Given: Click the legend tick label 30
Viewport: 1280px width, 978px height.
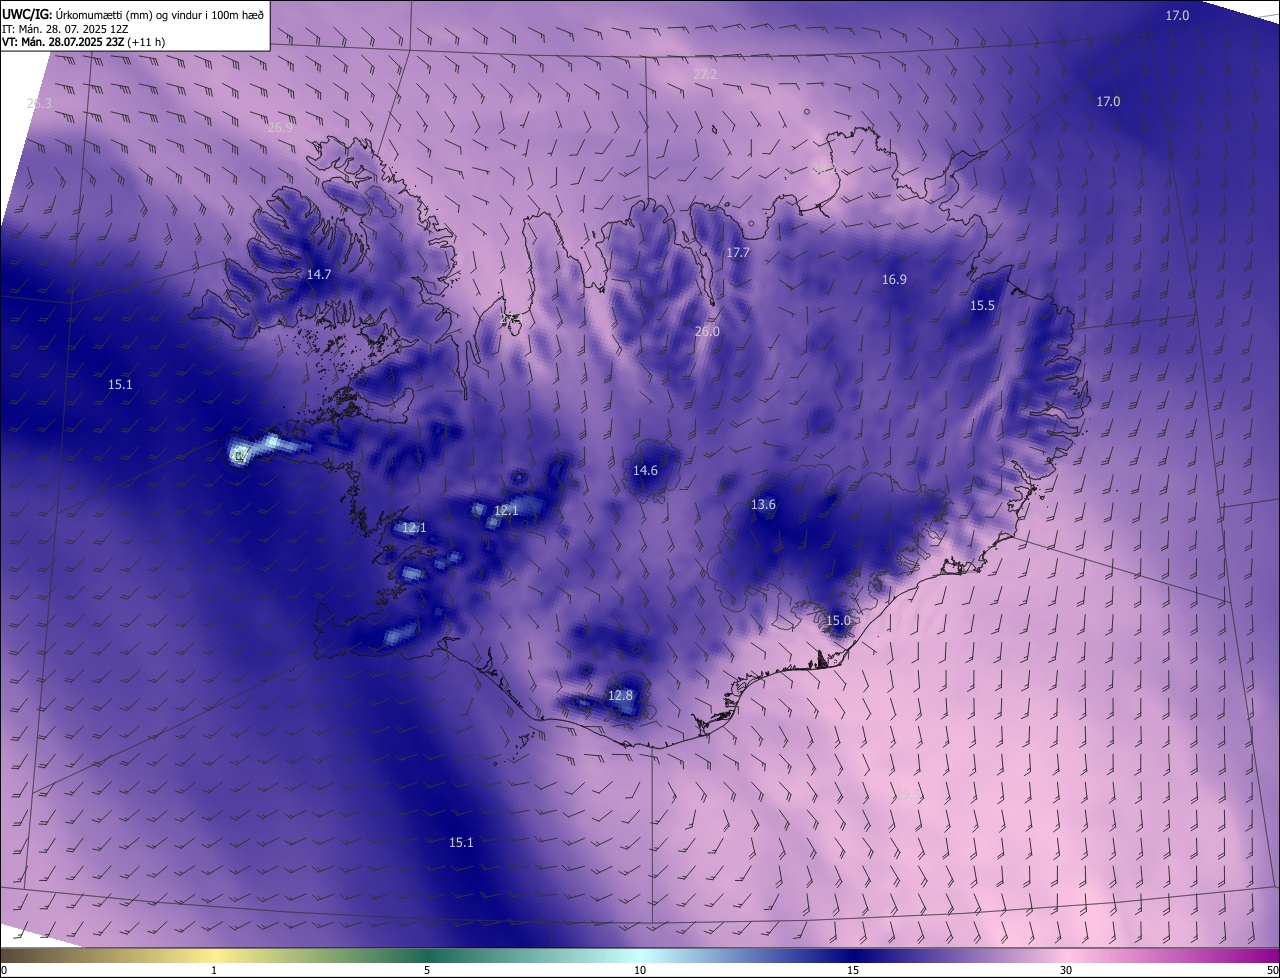Looking at the screenshot, I should [x=1066, y=971].
